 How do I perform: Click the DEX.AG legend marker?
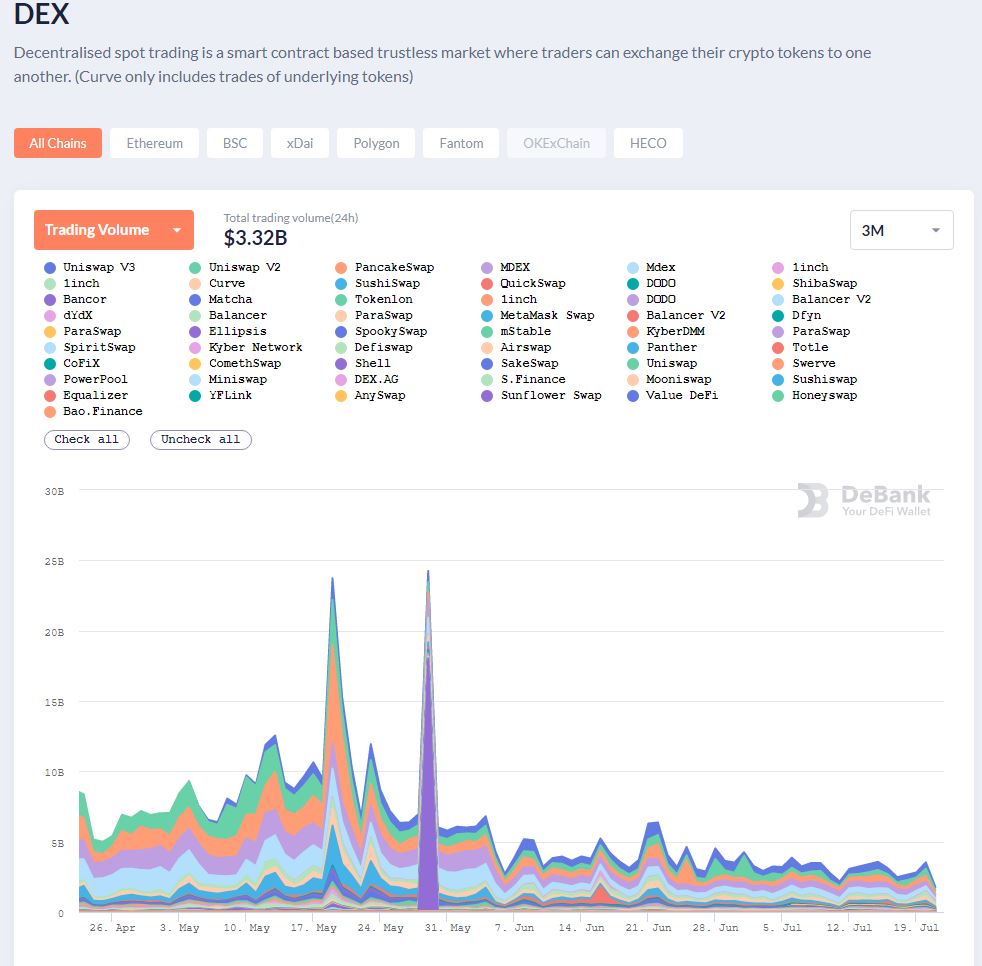[x=341, y=380]
